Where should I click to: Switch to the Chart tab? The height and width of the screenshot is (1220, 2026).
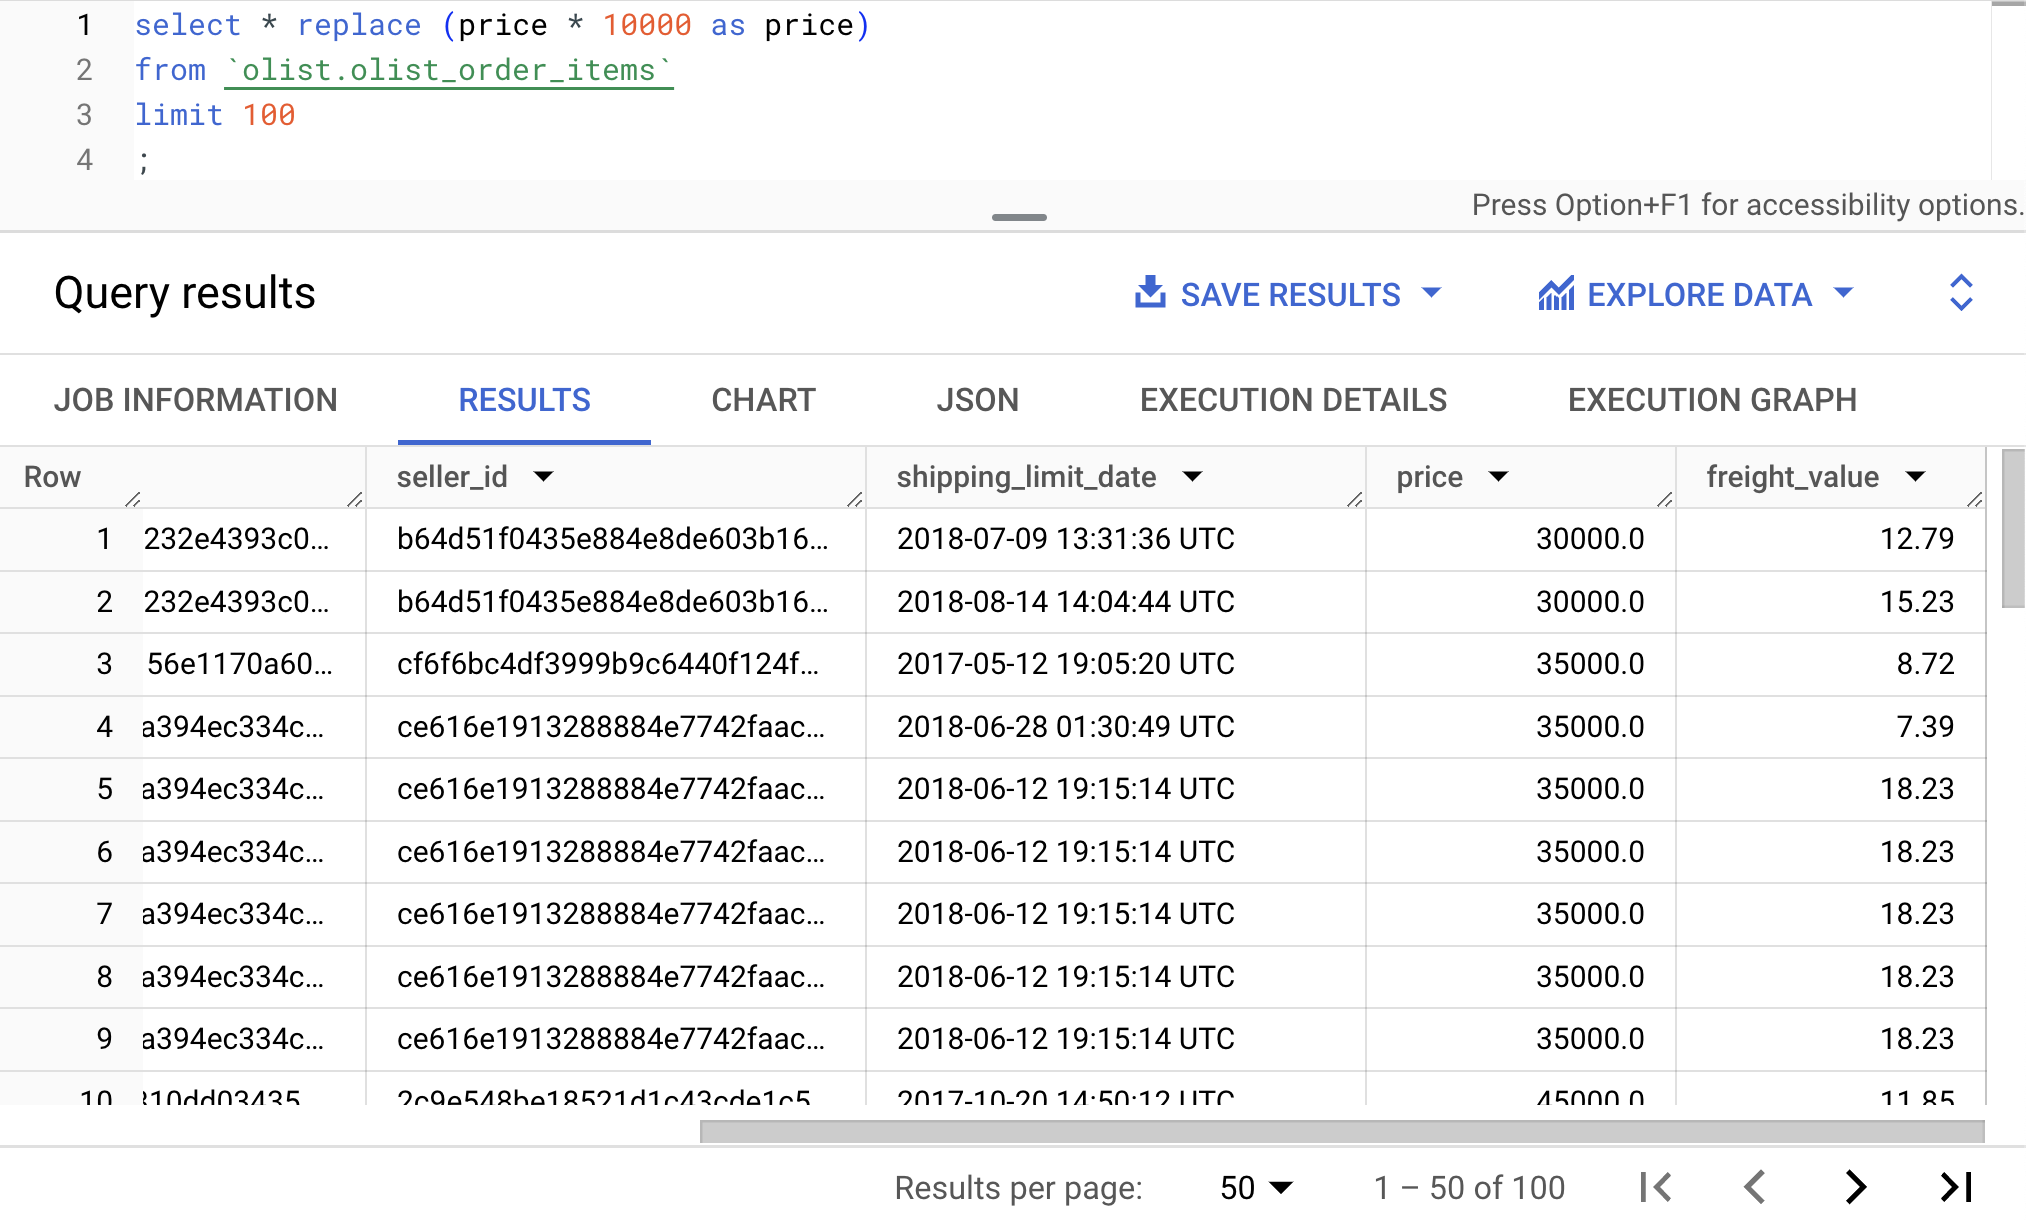pos(763,400)
